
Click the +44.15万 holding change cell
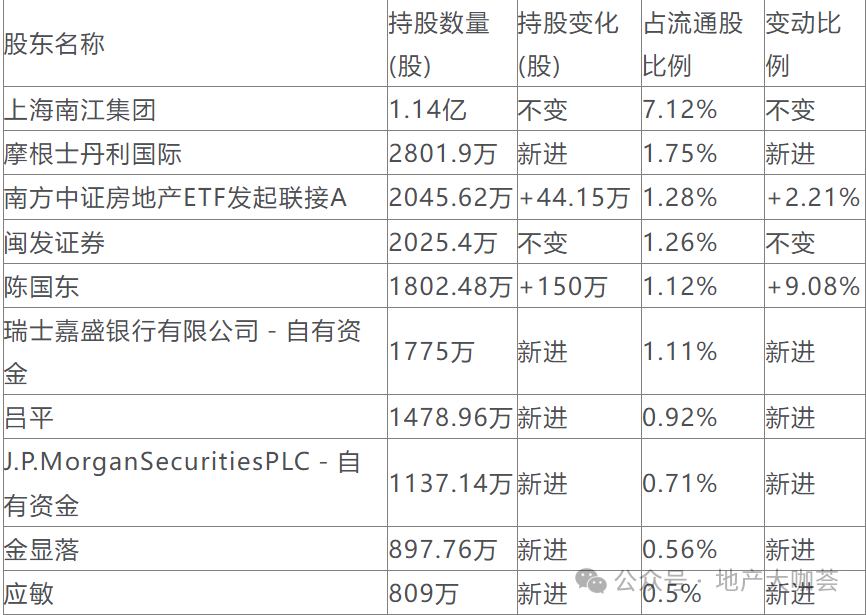pyautogui.click(x=574, y=198)
